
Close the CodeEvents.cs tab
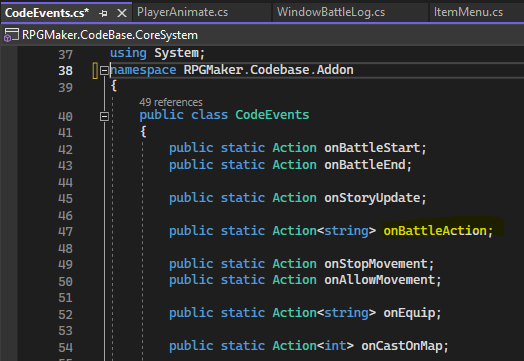click(122, 13)
